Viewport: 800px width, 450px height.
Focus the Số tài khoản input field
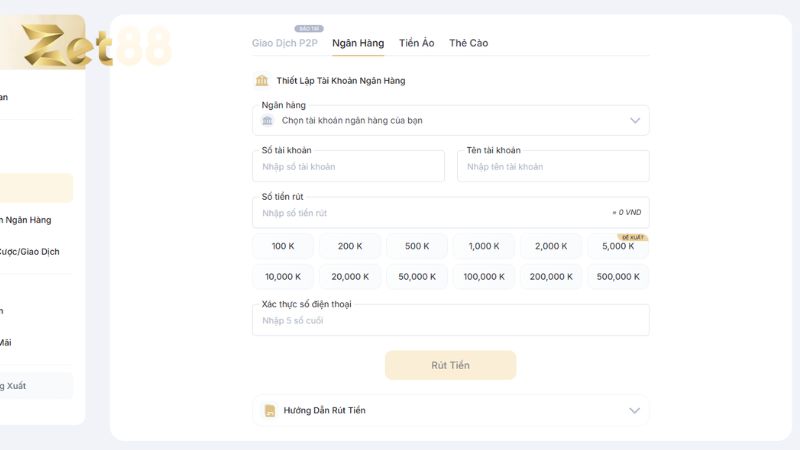[x=348, y=166]
